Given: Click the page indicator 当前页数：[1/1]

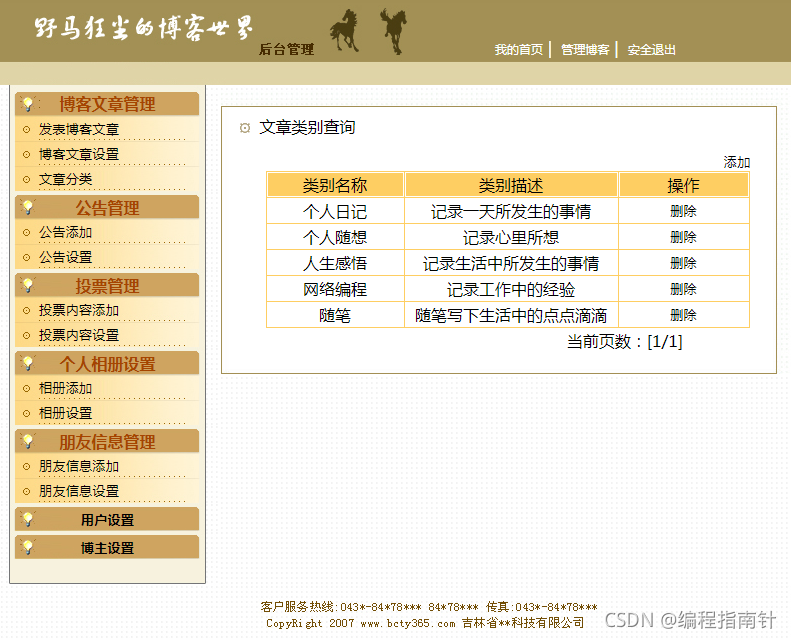Looking at the screenshot, I should pyautogui.click(x=625, y=342).
